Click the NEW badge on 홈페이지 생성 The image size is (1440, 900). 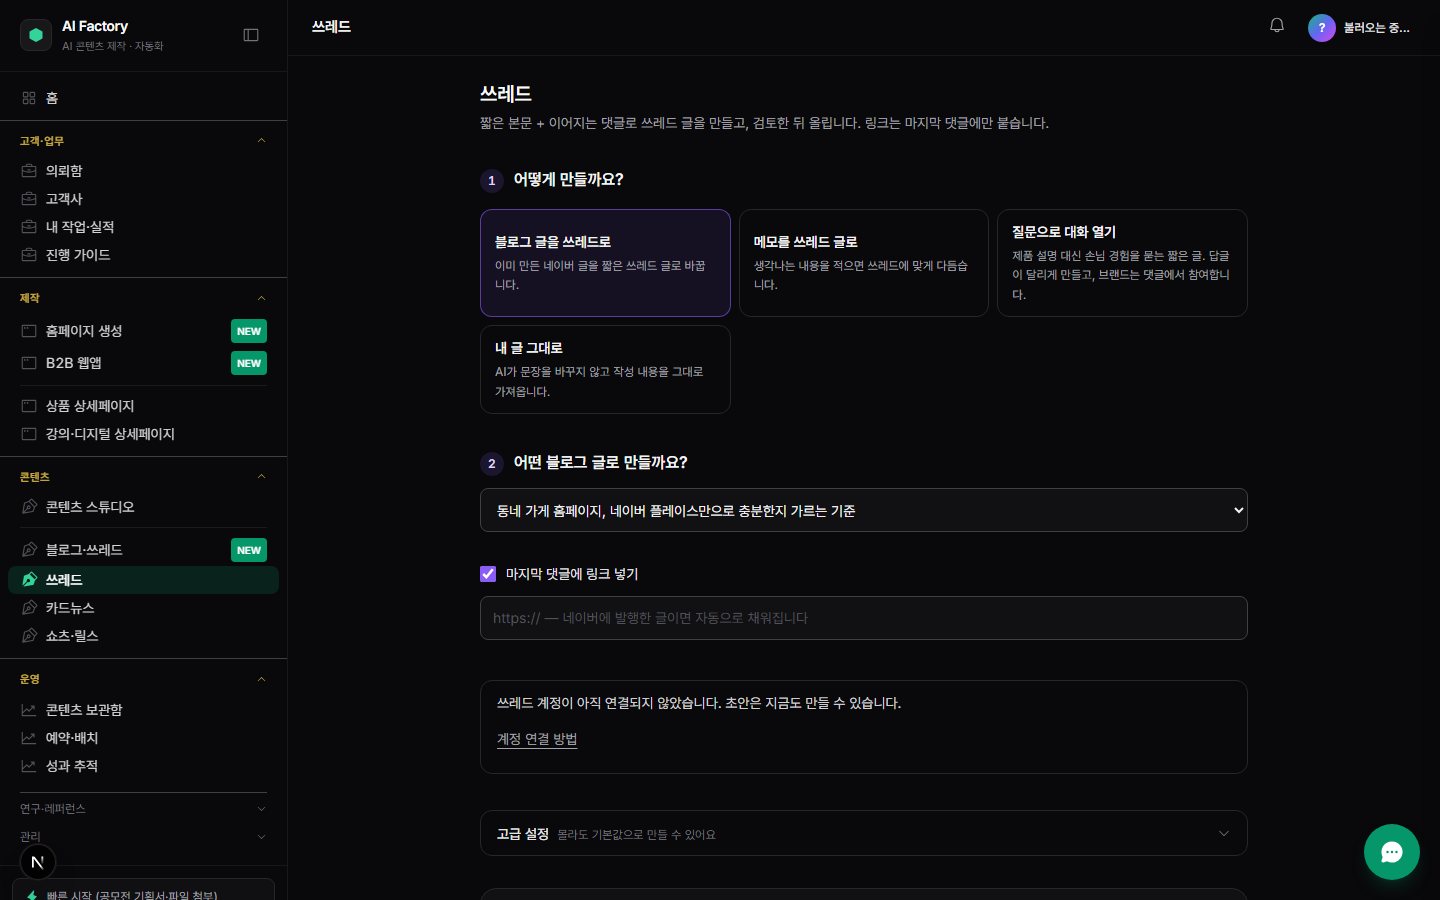click(x=249, y=331)
